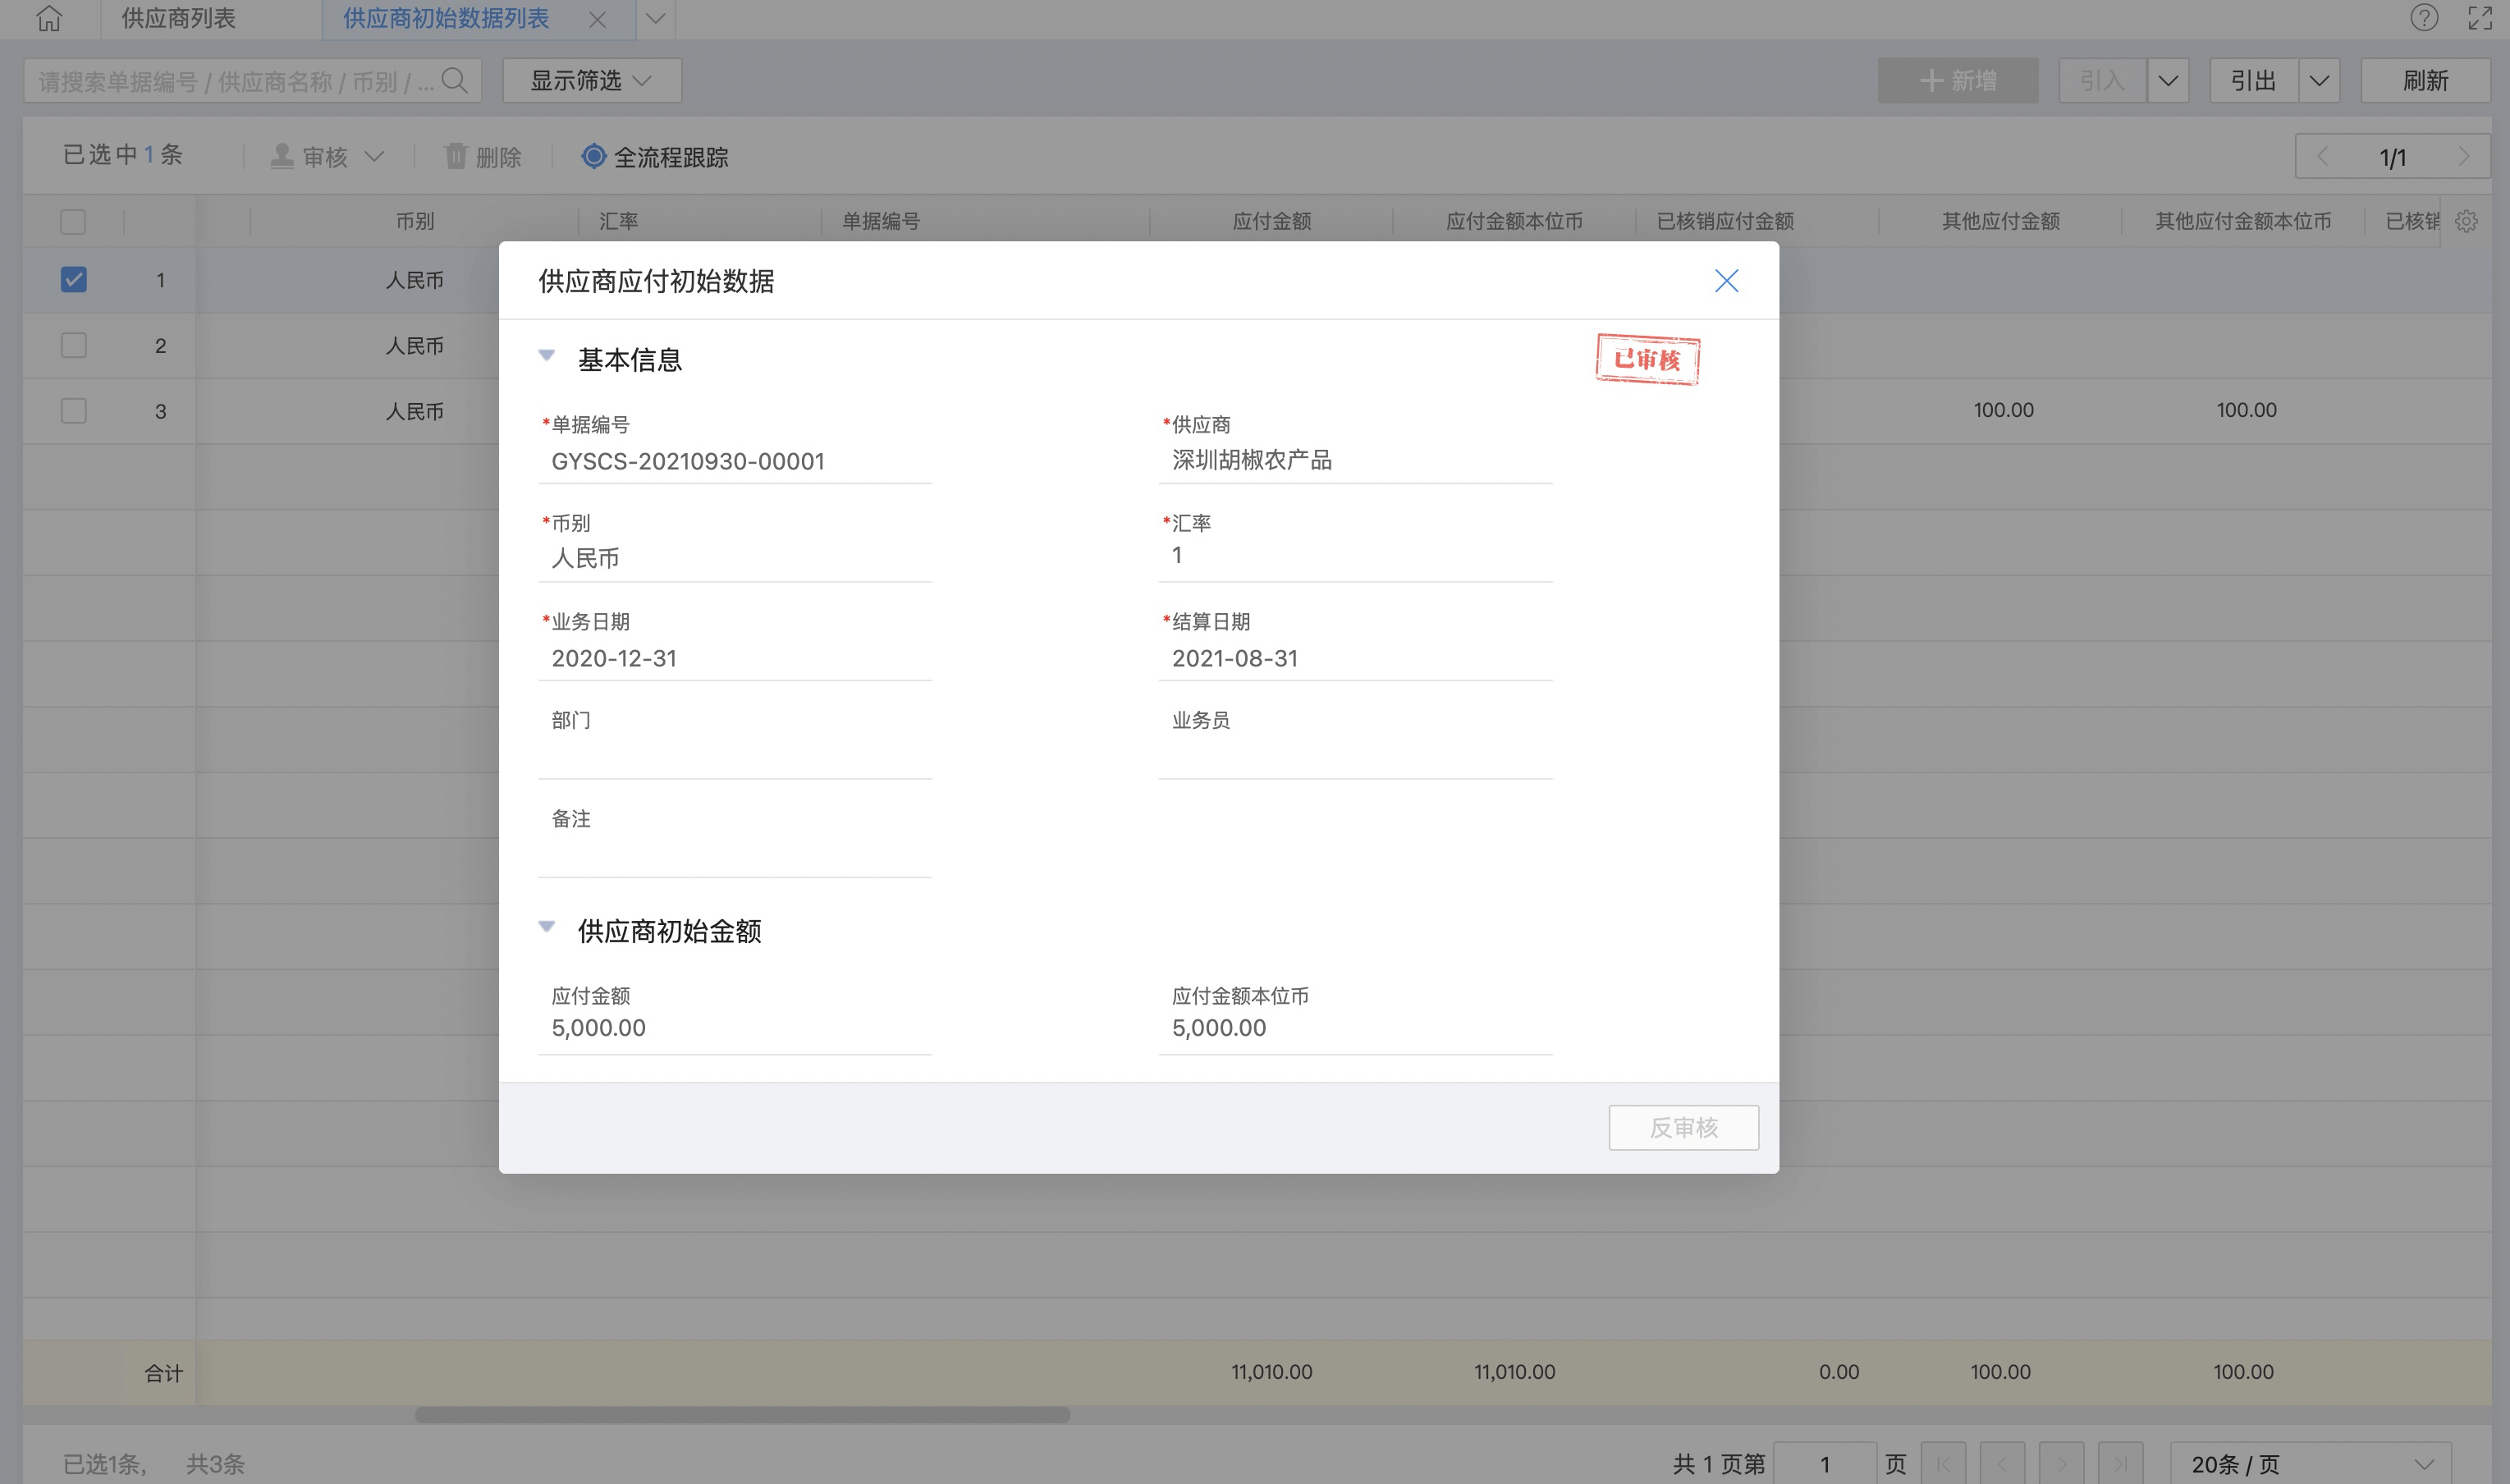Screen dimensions: 2510x1484
Task: Open the 显示筛选 dropdown
Action: pos(591,80)
